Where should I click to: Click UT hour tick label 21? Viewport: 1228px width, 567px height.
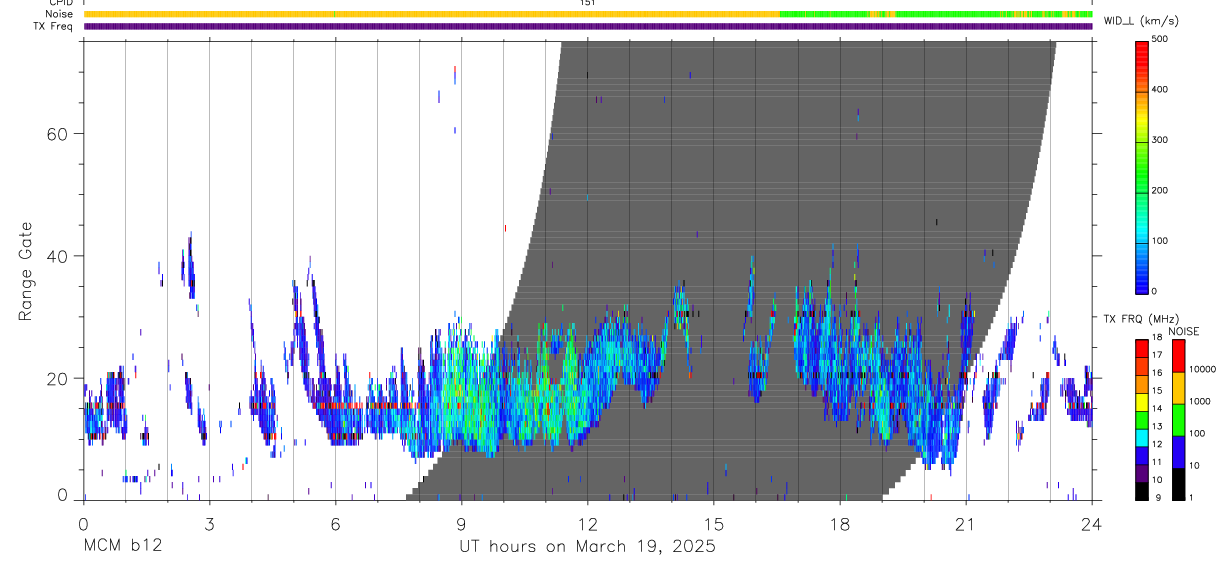[x=966, y=523]
